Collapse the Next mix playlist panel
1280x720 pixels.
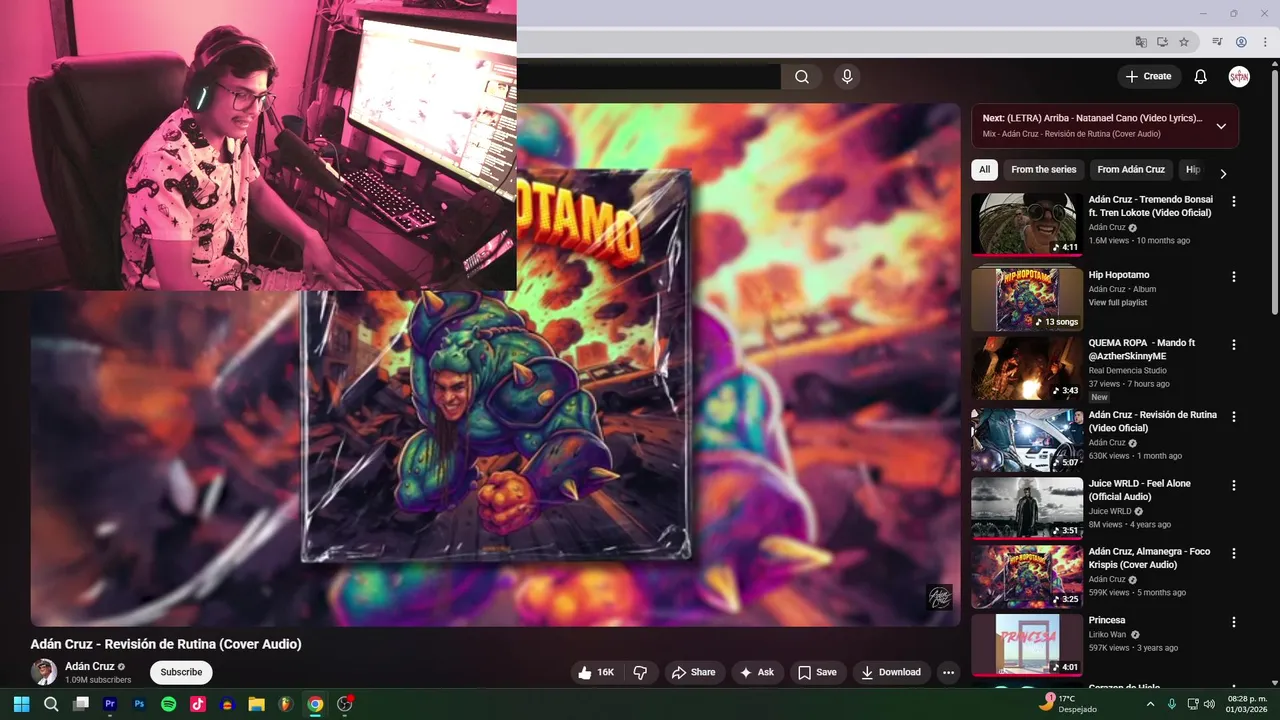(1221, 126)
